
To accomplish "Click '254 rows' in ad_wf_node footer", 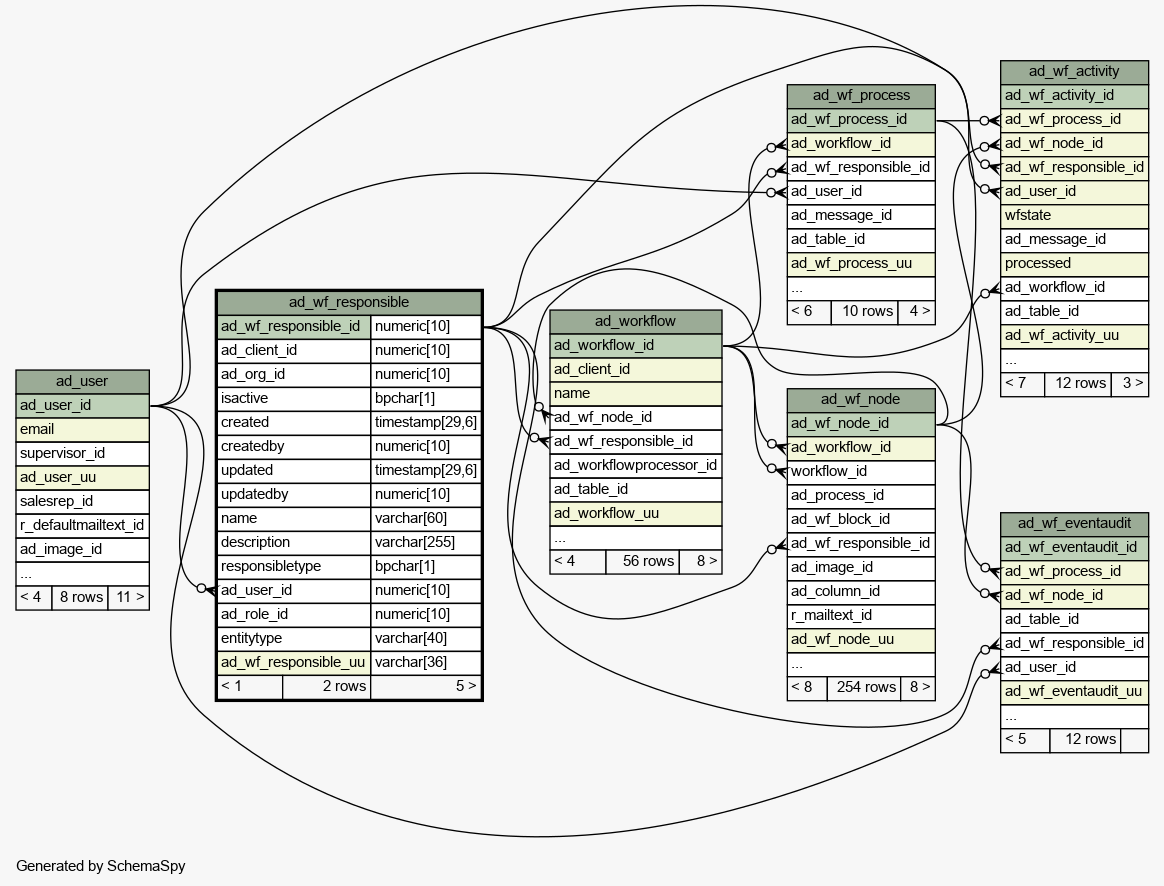I will point(864,688).
